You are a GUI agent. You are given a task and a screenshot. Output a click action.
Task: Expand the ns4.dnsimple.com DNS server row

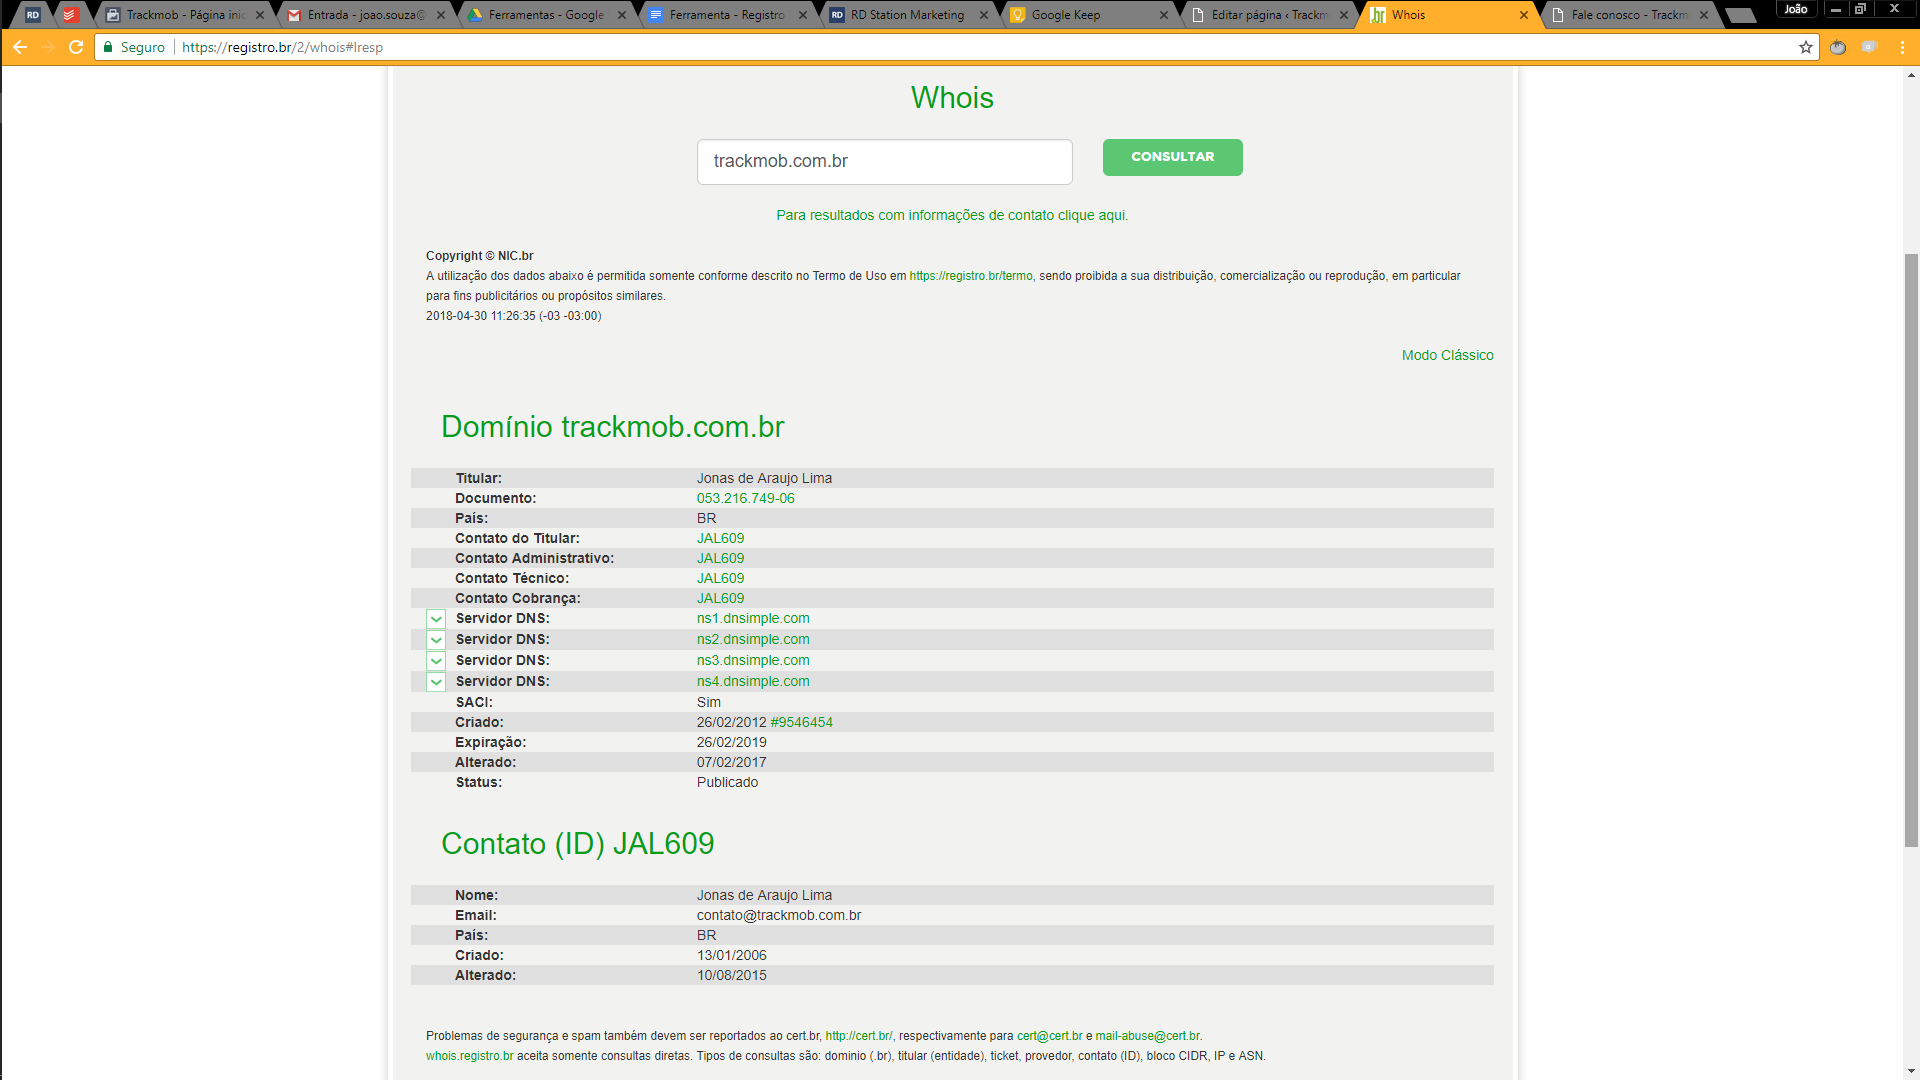(436, 682)
